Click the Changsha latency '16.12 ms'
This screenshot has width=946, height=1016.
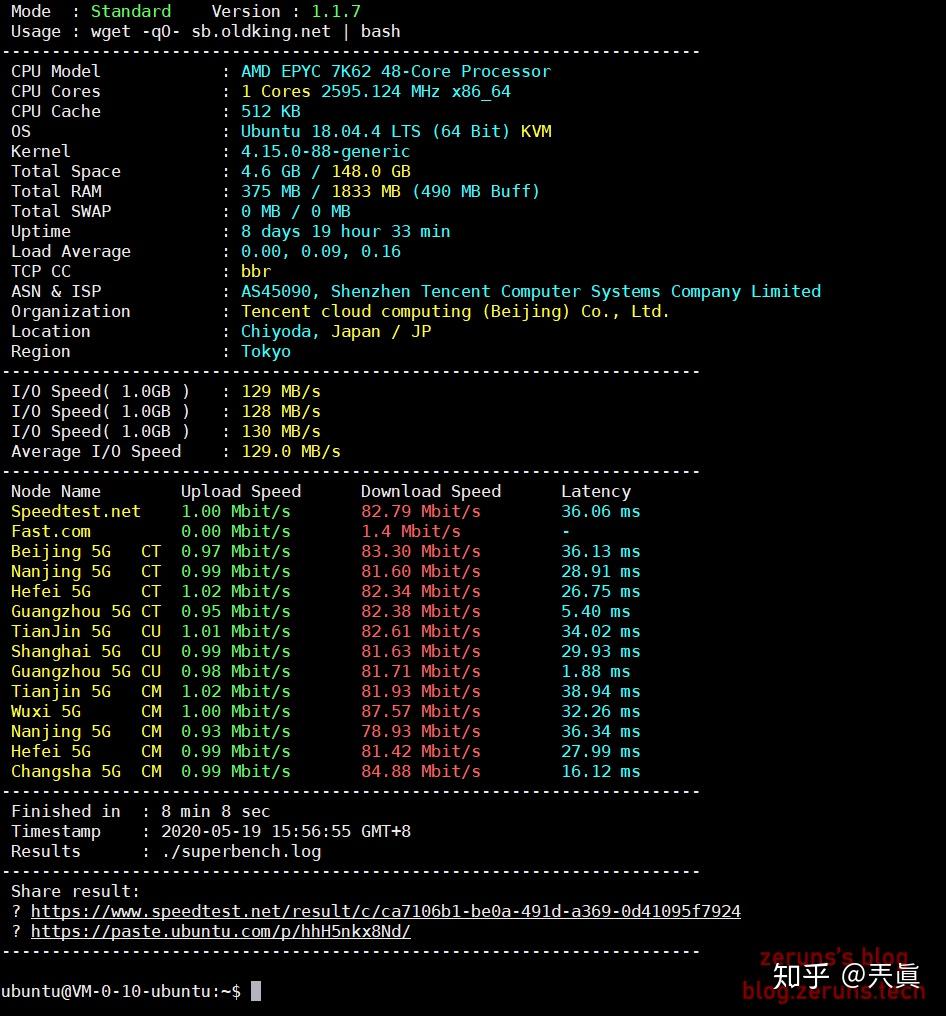point(601,772)
